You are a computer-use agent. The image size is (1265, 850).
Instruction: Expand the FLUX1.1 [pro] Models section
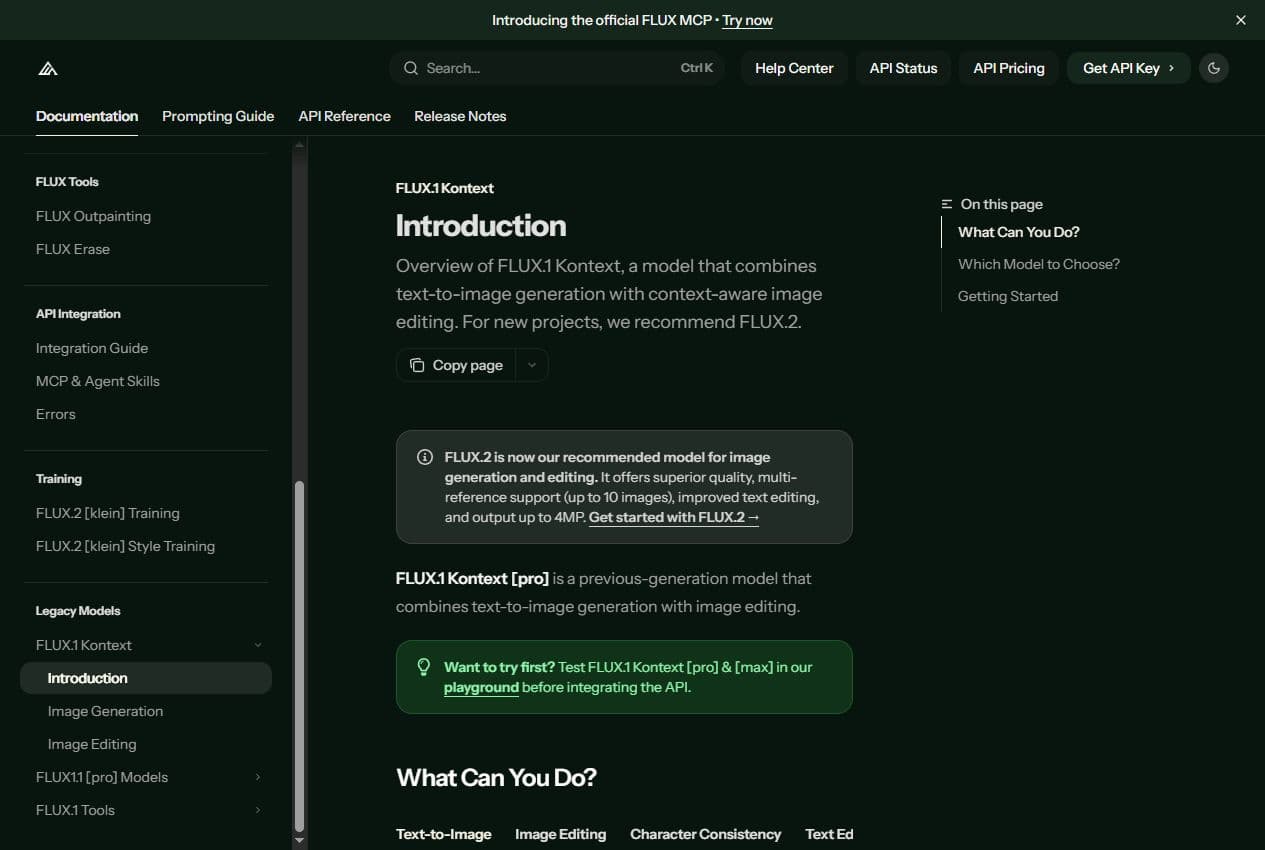pyautogui.click(x=146, y=777)
